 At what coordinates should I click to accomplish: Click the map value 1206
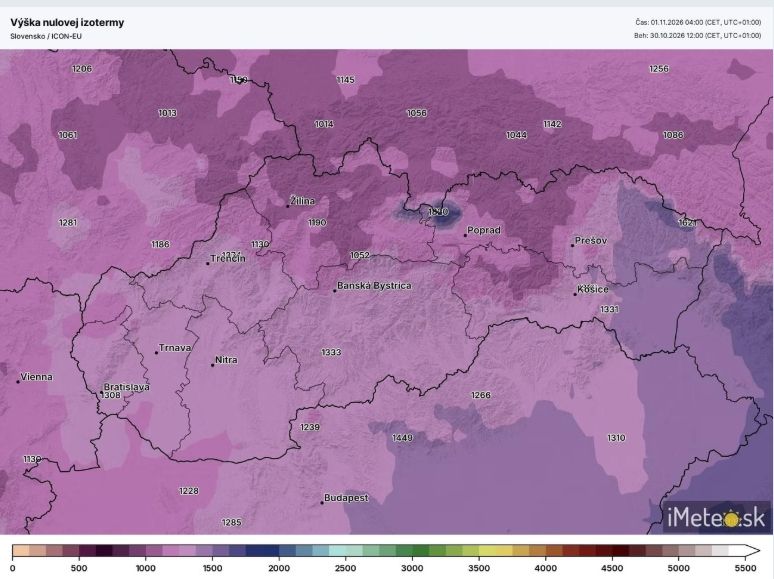click(x=82, y=69)
